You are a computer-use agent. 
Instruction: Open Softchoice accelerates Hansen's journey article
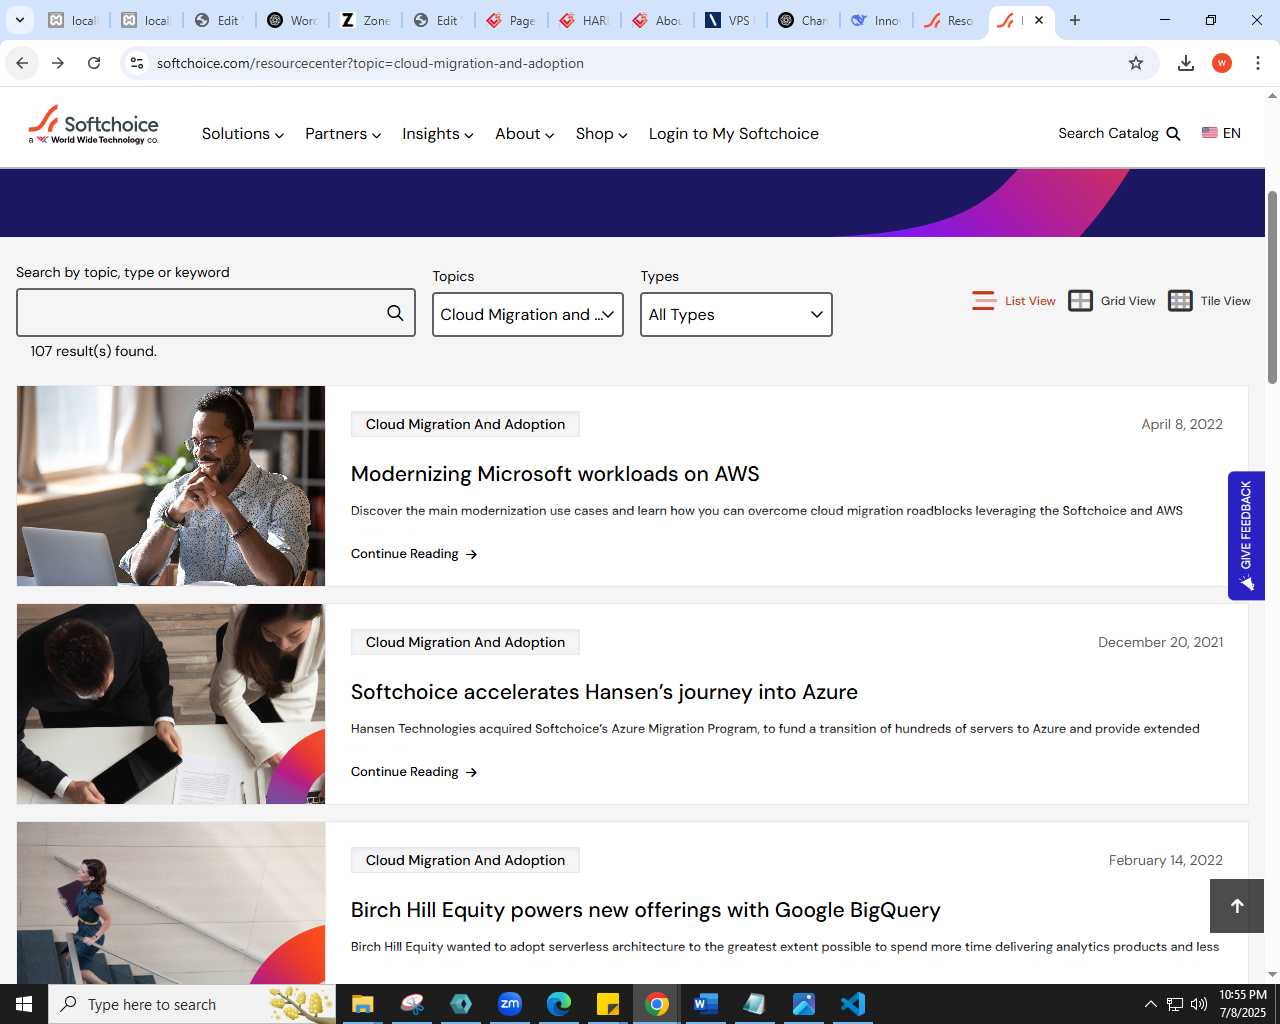pyautogui.click(x=604, y=692)
